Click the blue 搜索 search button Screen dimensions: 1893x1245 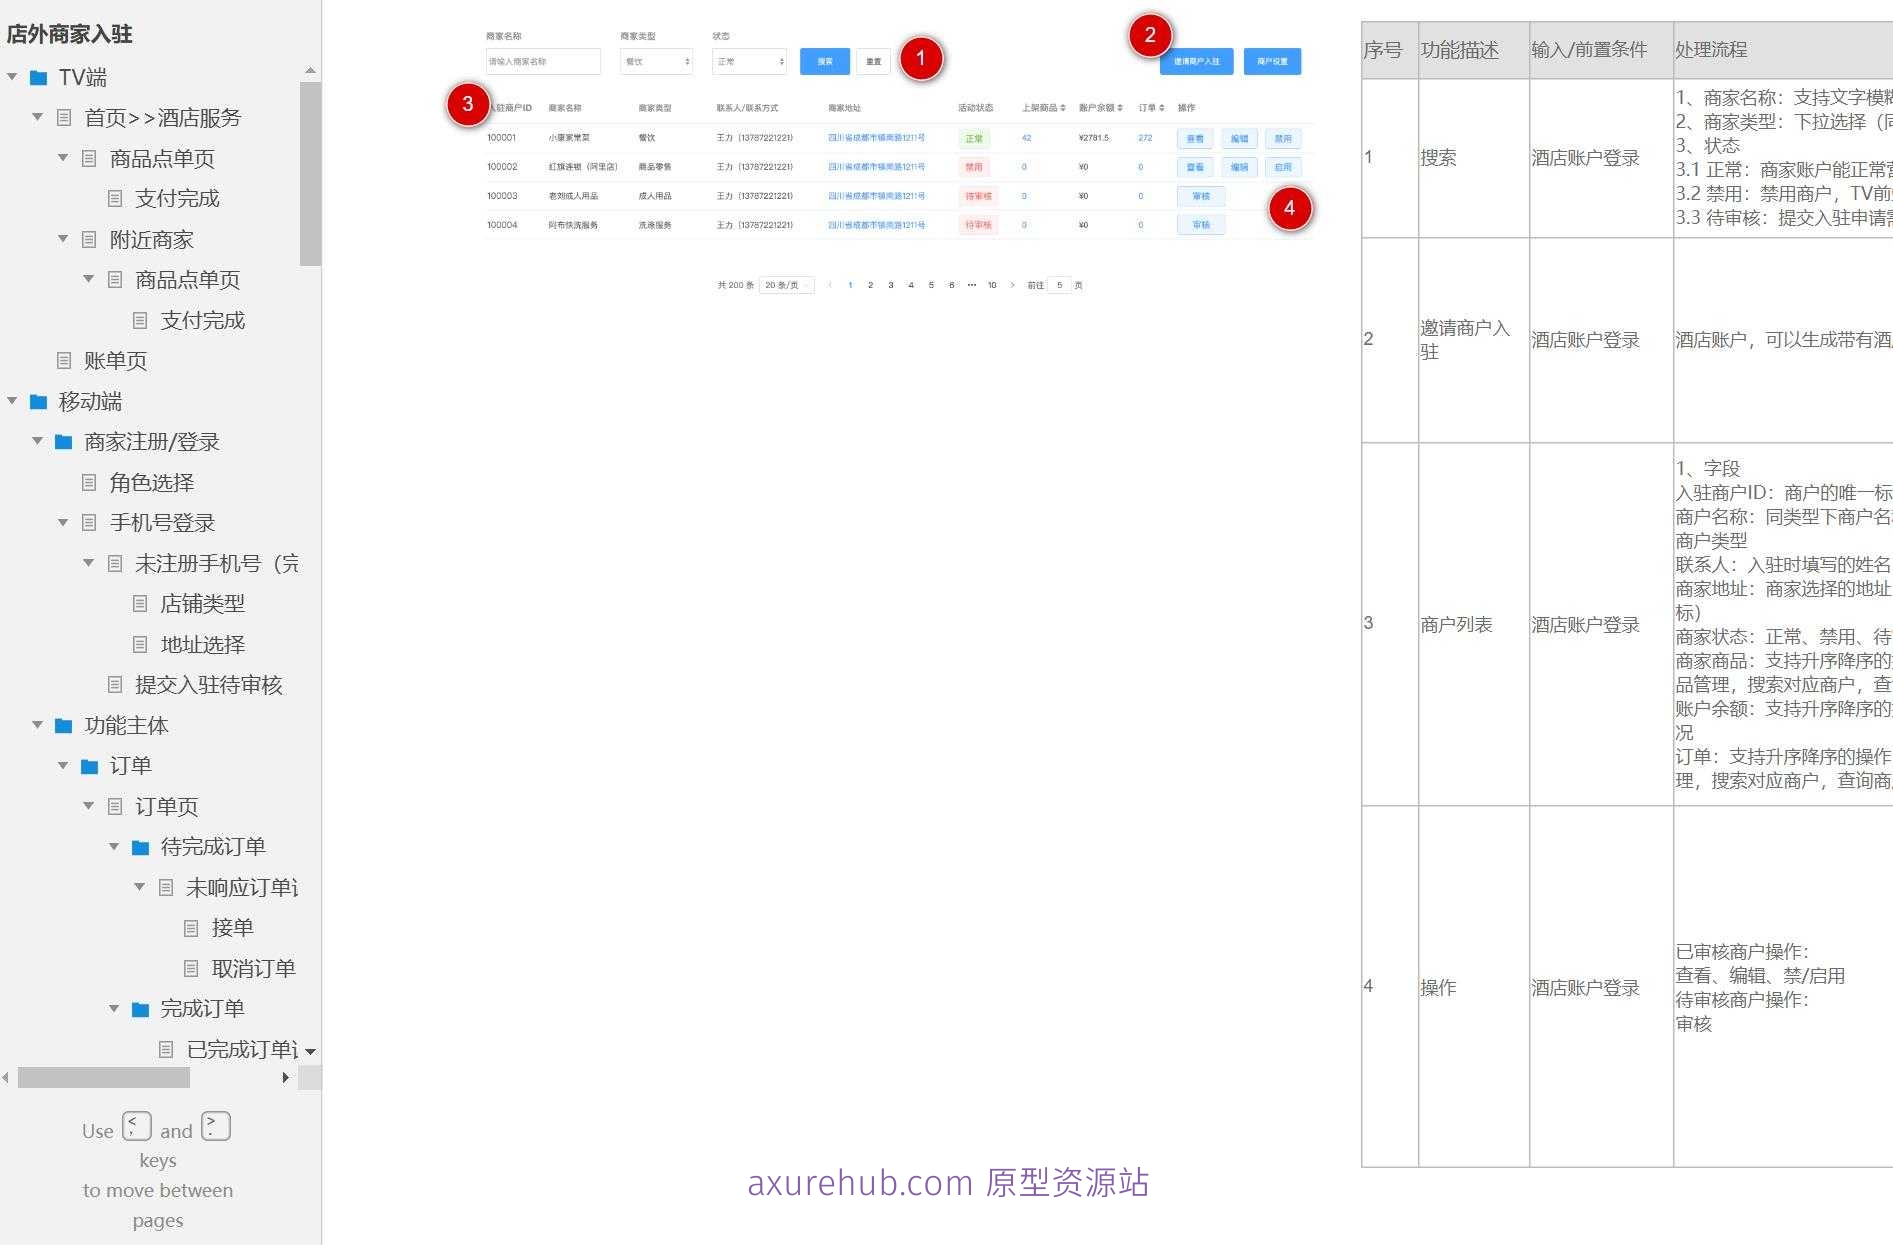(x=824, y=61)
